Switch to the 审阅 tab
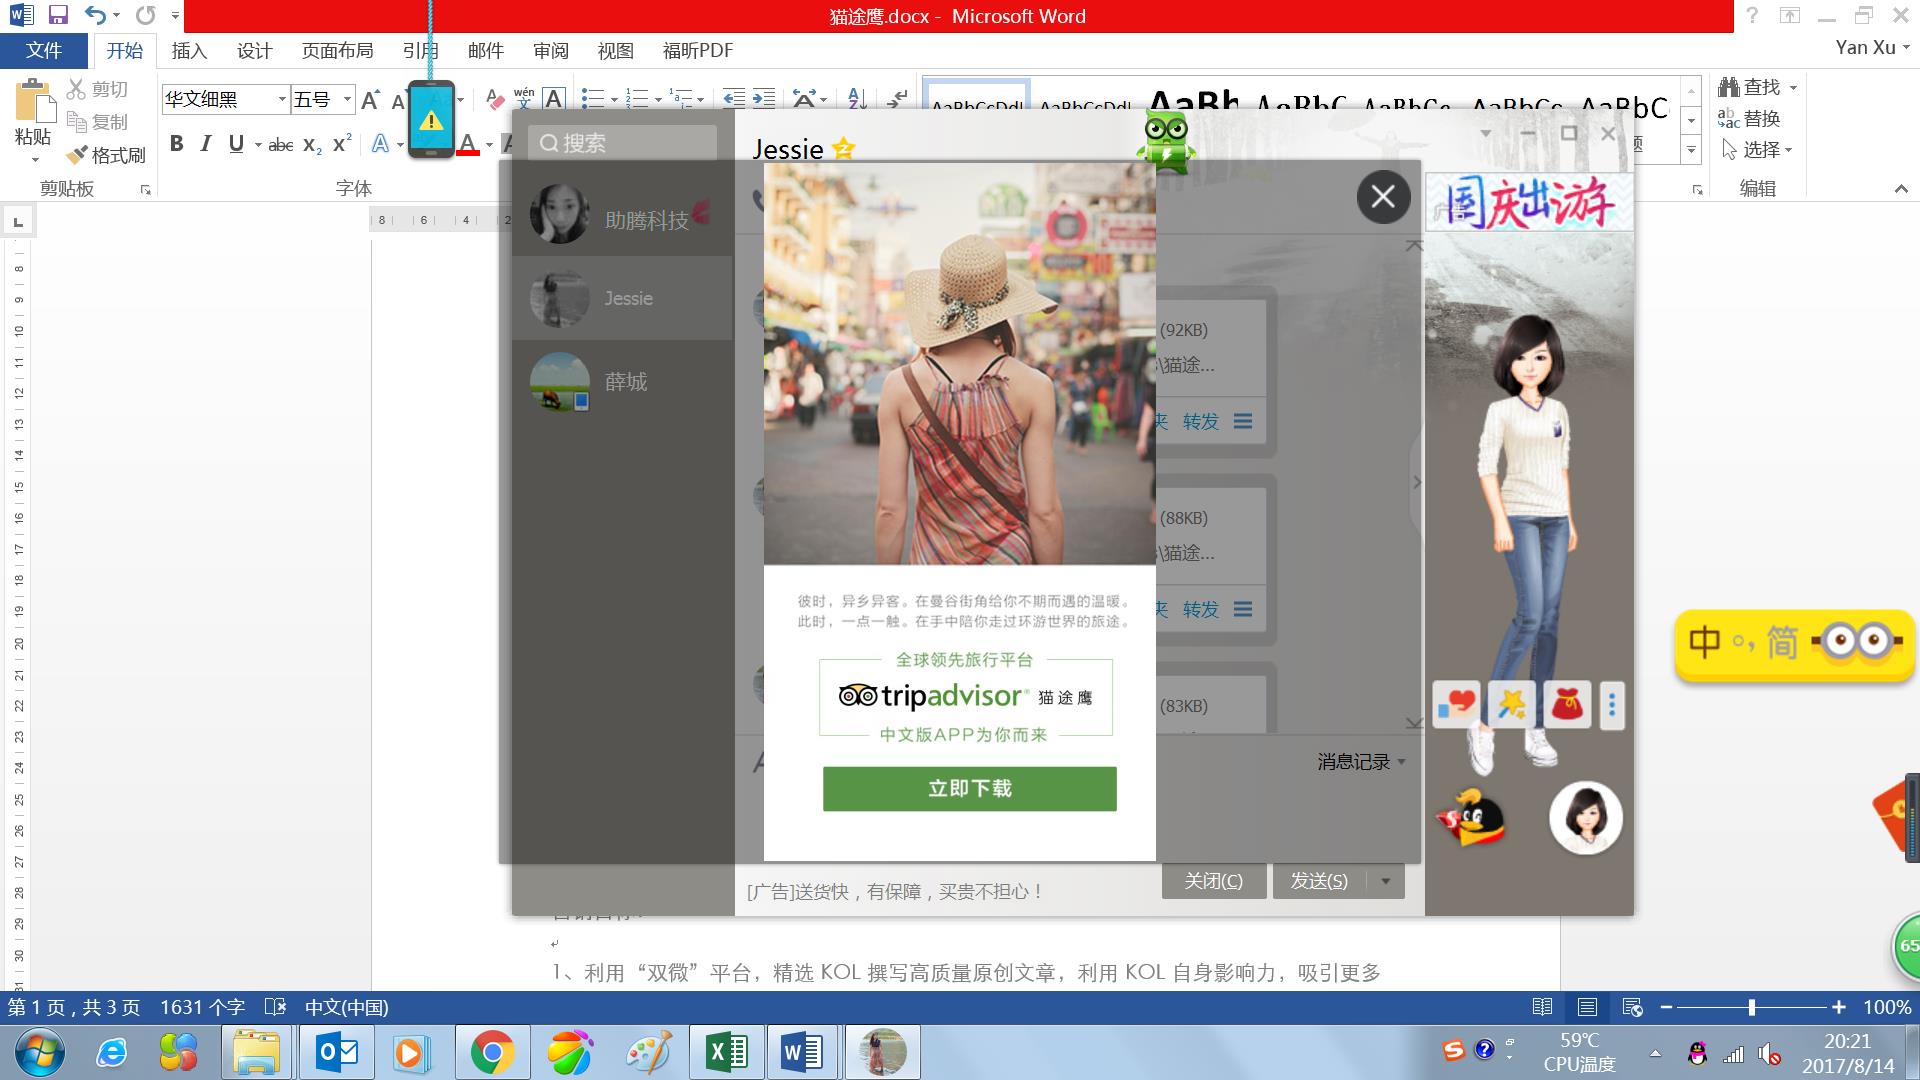 point(551,50)
